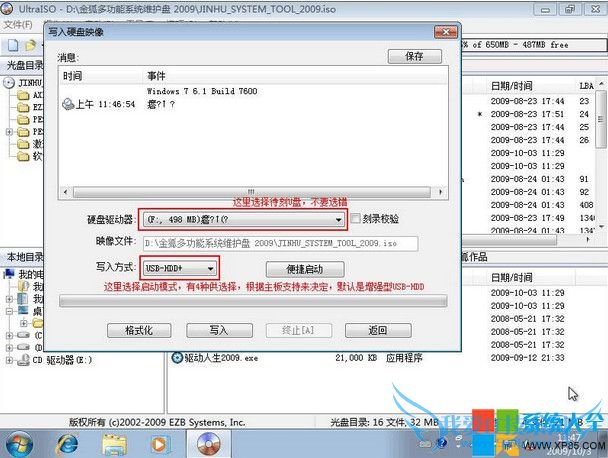Viewport: 608px width, 458px height.
Task: Select the Windows 7 6.1 Build 7600 row
Action: (x=202, y=91)
